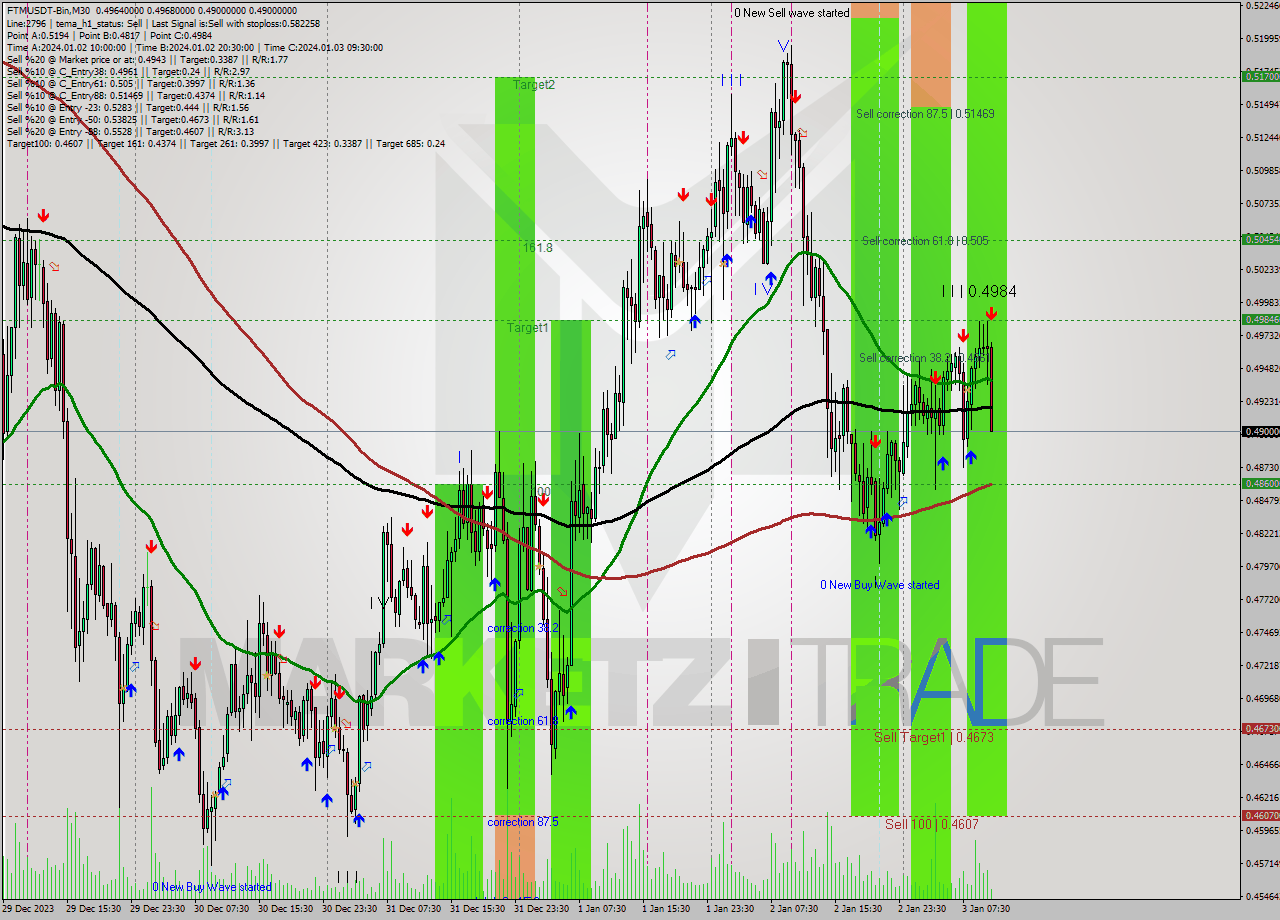This screenshot has height=920, width=1280.
Task: Click the blue 'correction 38.2' label
Action: (x=523, y=628)
